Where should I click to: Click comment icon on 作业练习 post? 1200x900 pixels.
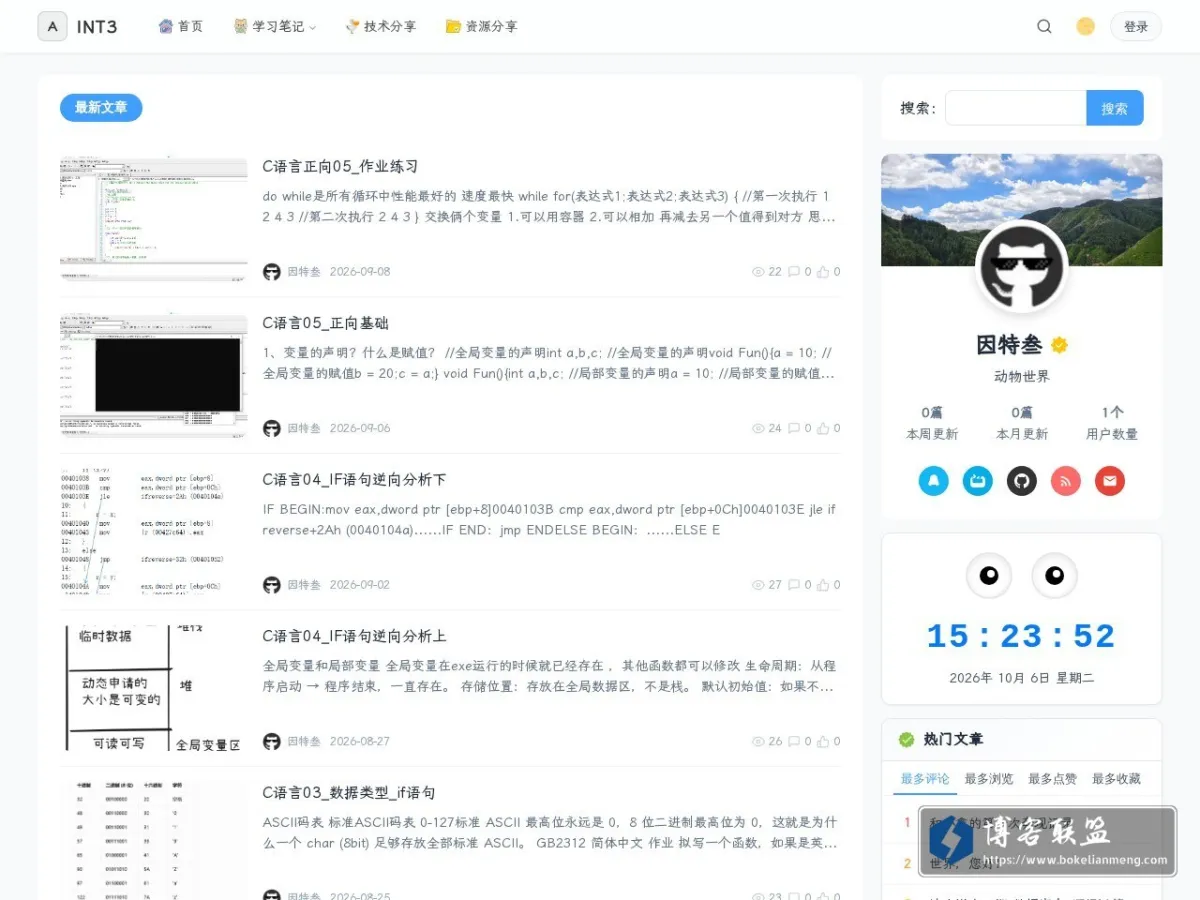[x=794, y=272]
